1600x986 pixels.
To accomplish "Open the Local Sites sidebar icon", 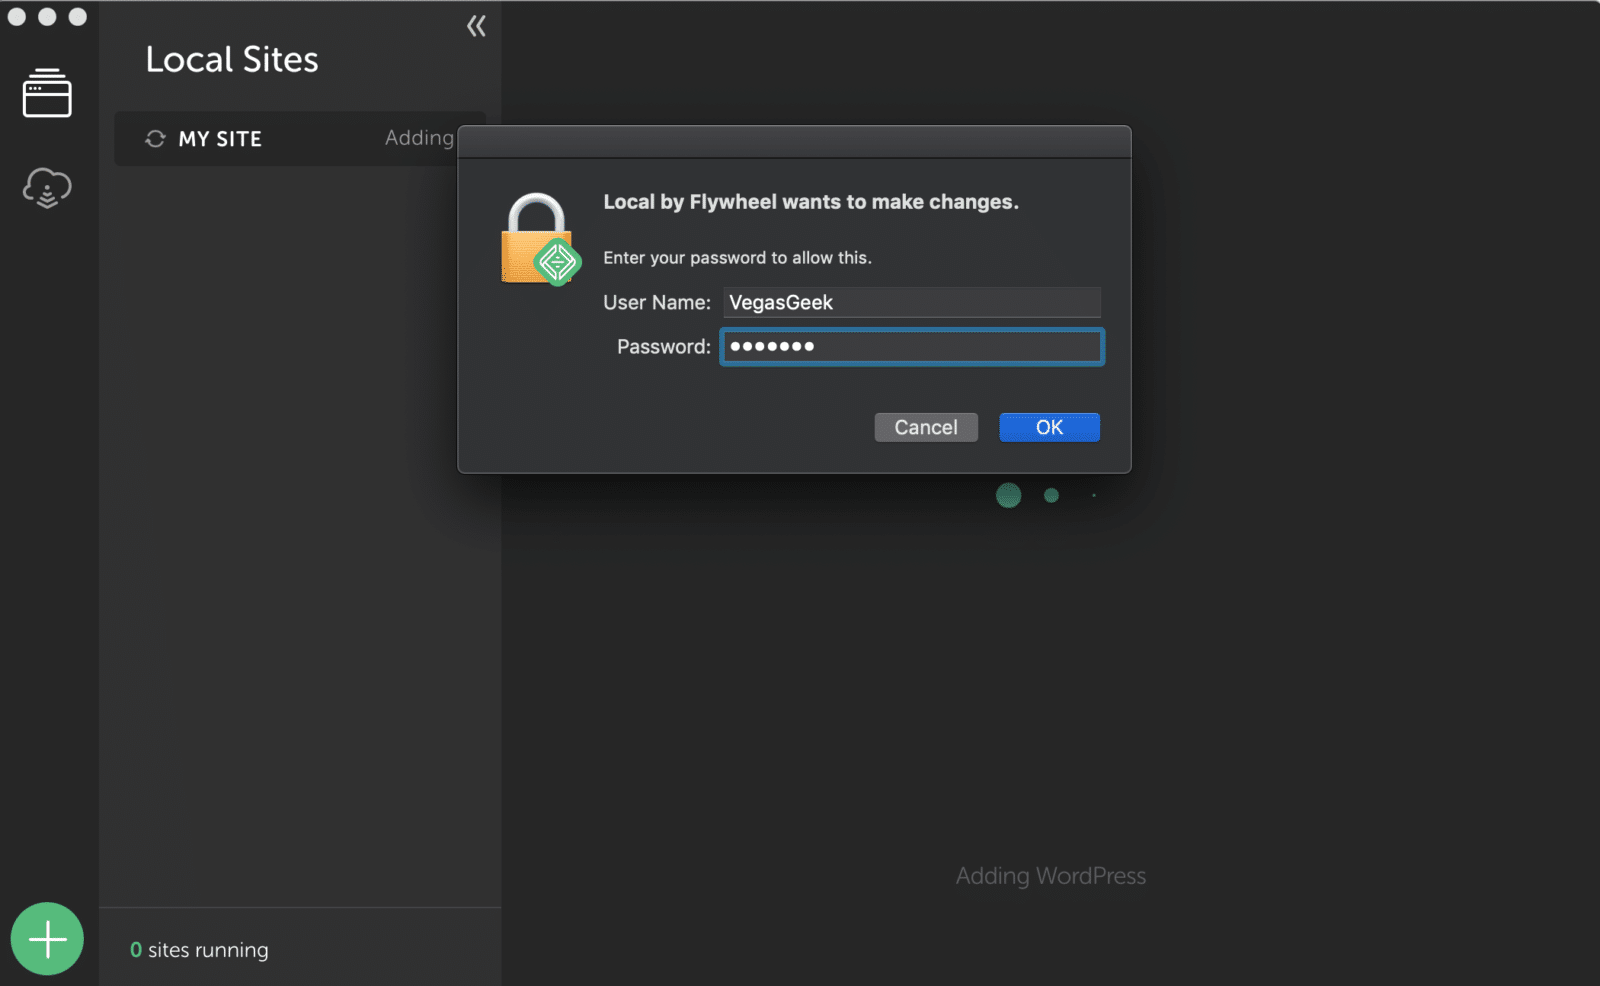I will 47,94.
